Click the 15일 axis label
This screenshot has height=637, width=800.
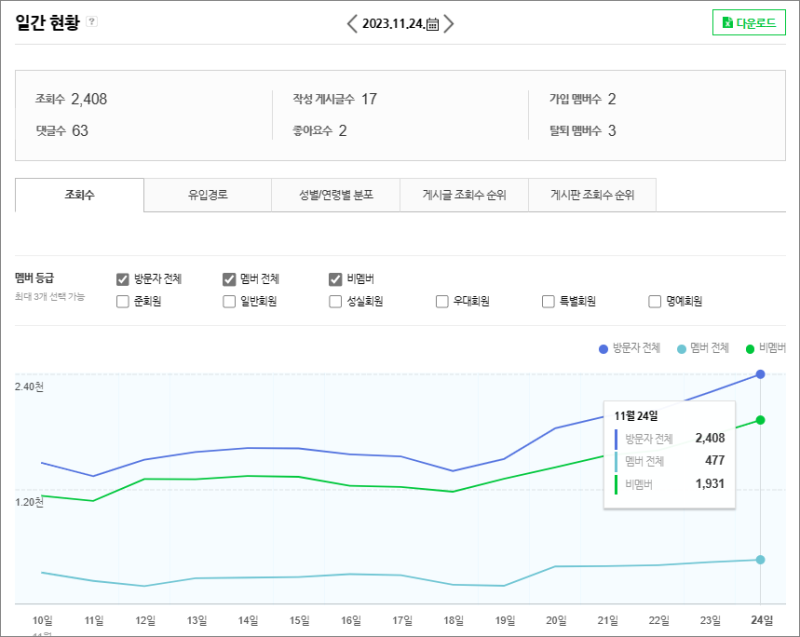pyautogui.click(x=299, y=620)
